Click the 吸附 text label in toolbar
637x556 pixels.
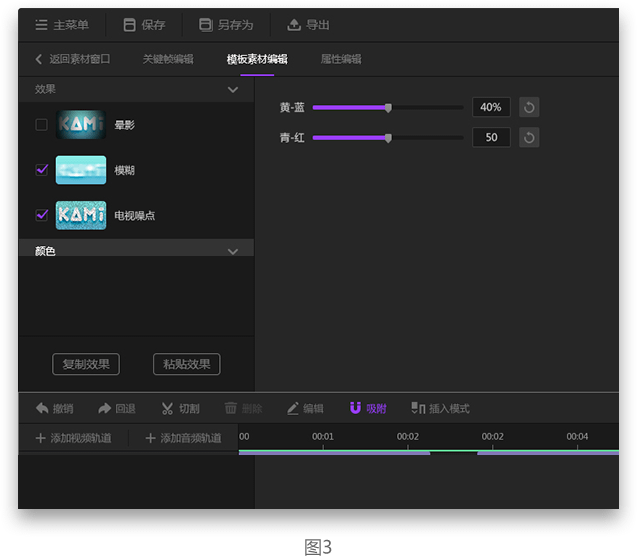[376, 409]
